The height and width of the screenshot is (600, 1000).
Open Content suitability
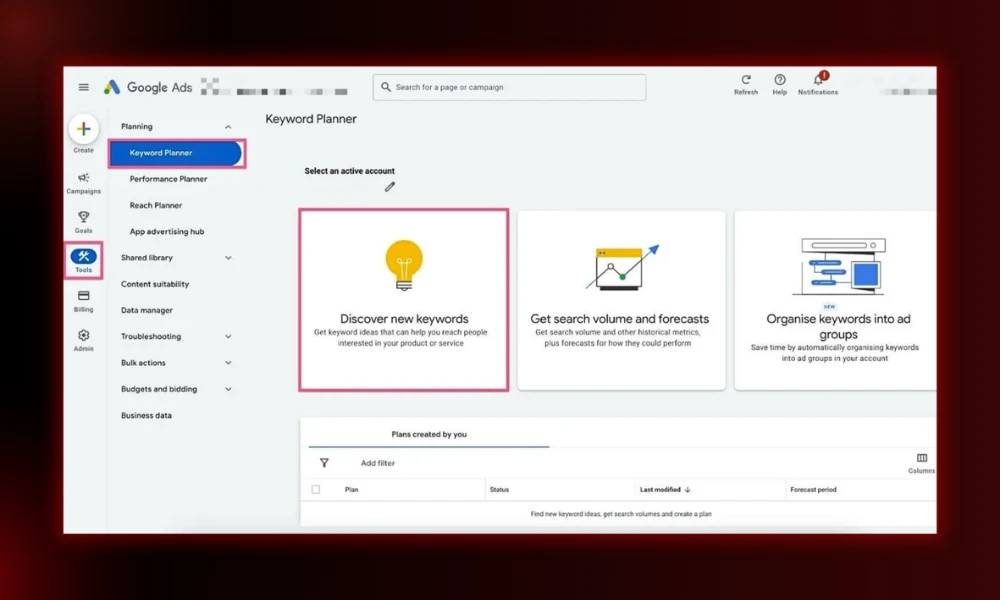(155, 284)
